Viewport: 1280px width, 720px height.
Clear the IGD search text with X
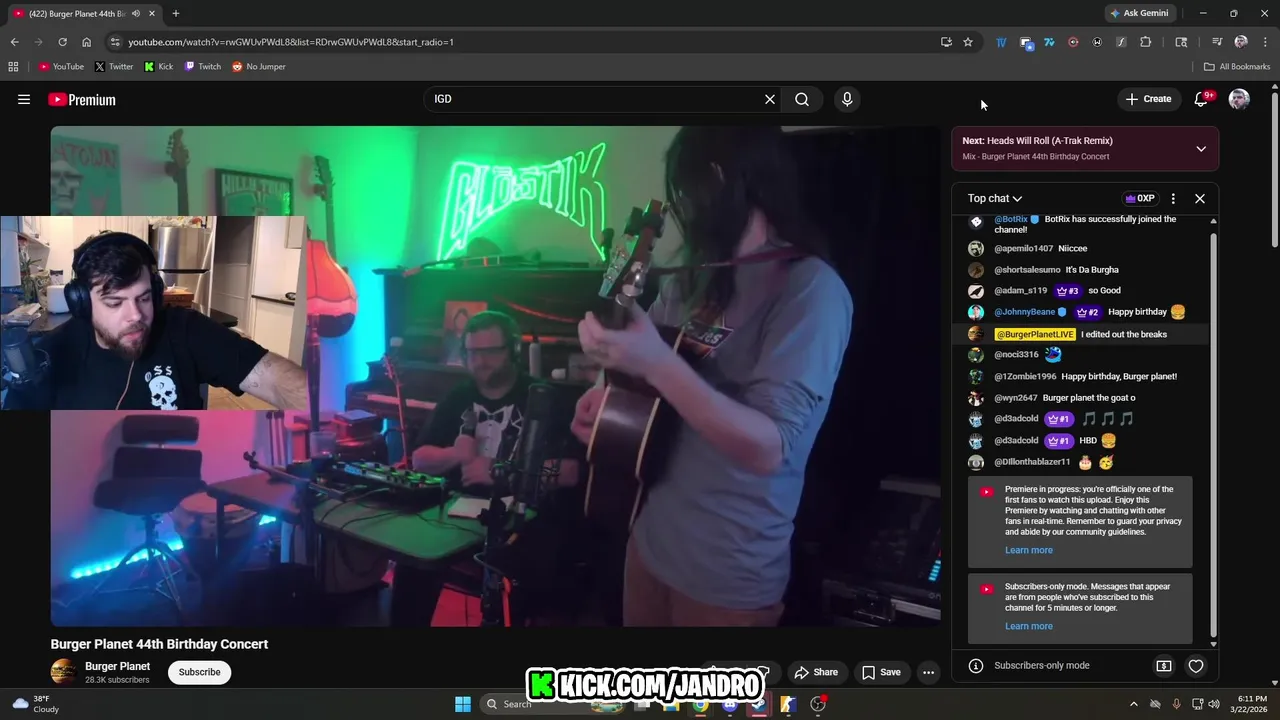tap(770, 99)
